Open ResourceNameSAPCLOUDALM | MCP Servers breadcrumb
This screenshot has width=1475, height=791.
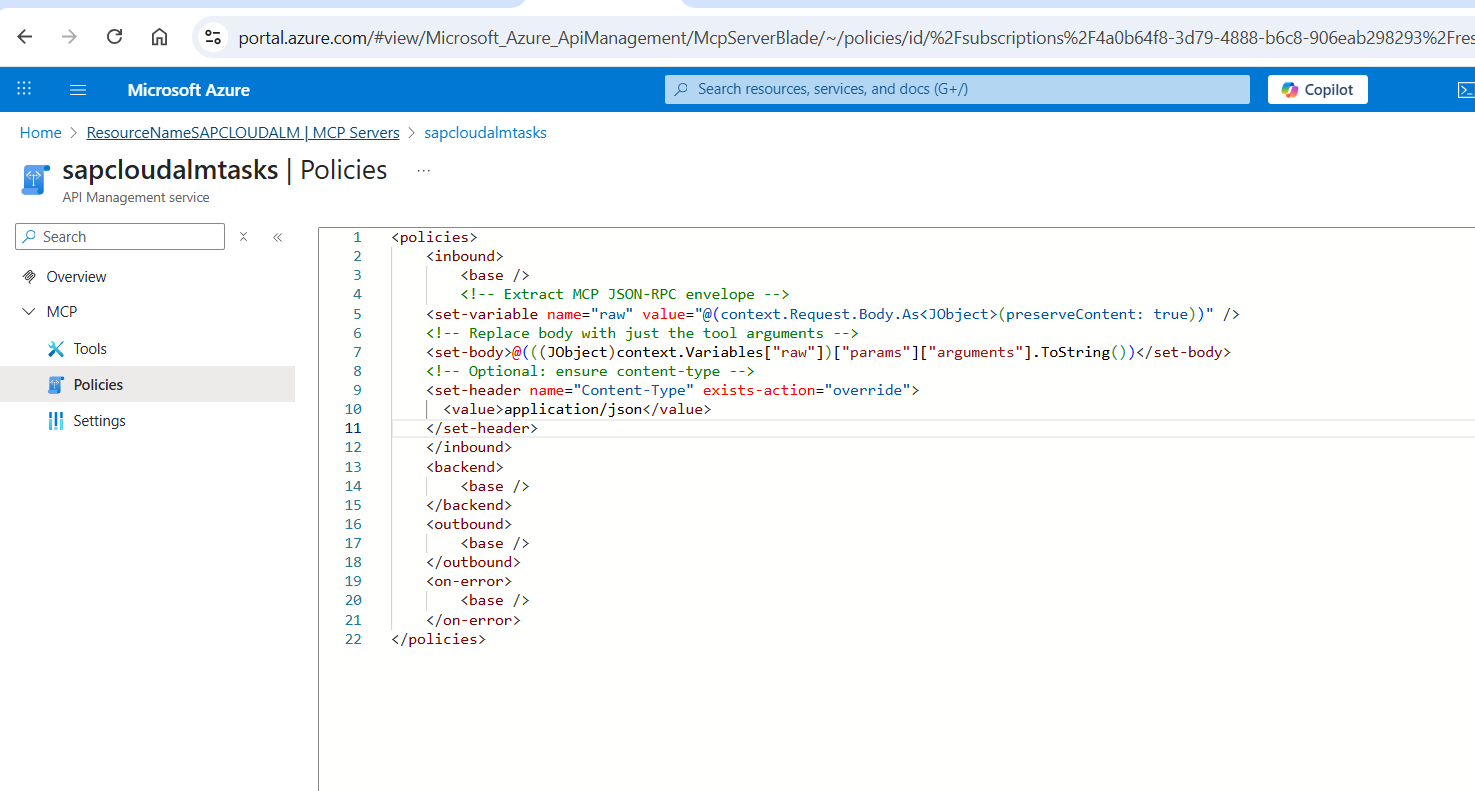point(243,132)
